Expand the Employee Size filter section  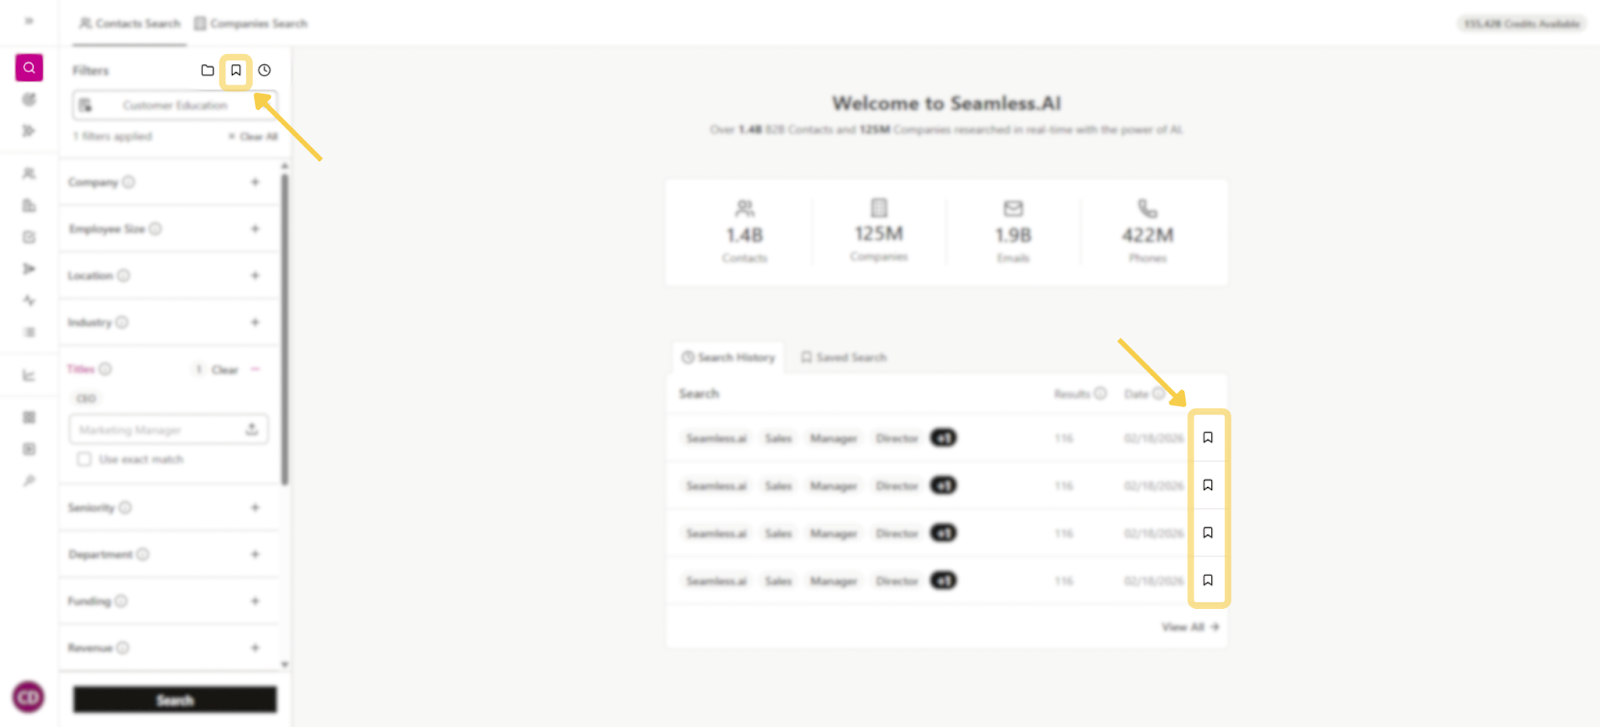coord(255,229)
